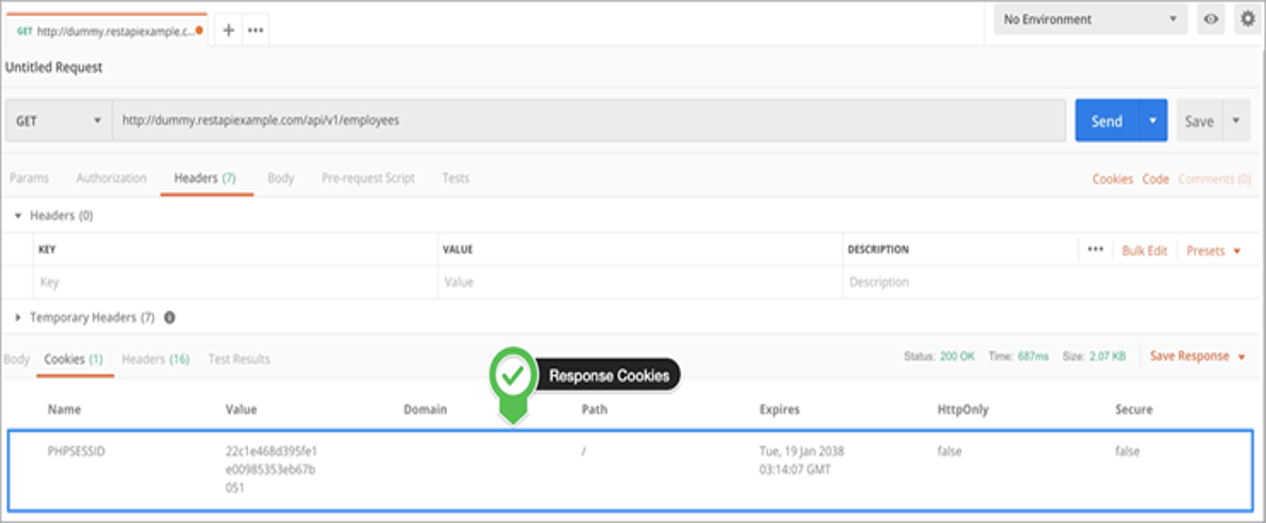This screenshot has width=1266, height=523.
Task: Switch to the Authorization tab
Action: click(x=111, y=178)
